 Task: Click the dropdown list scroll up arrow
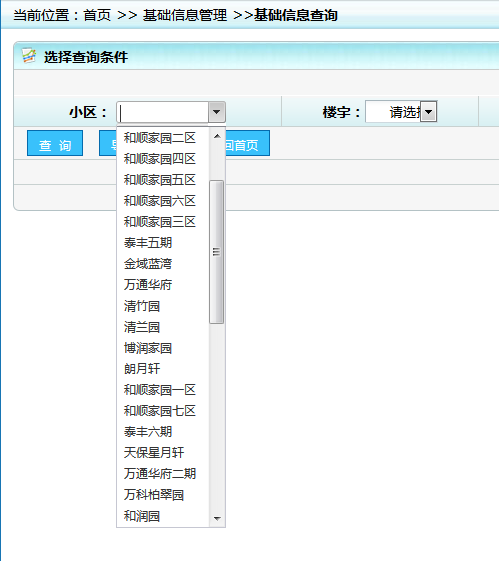(x=217, y=136)
